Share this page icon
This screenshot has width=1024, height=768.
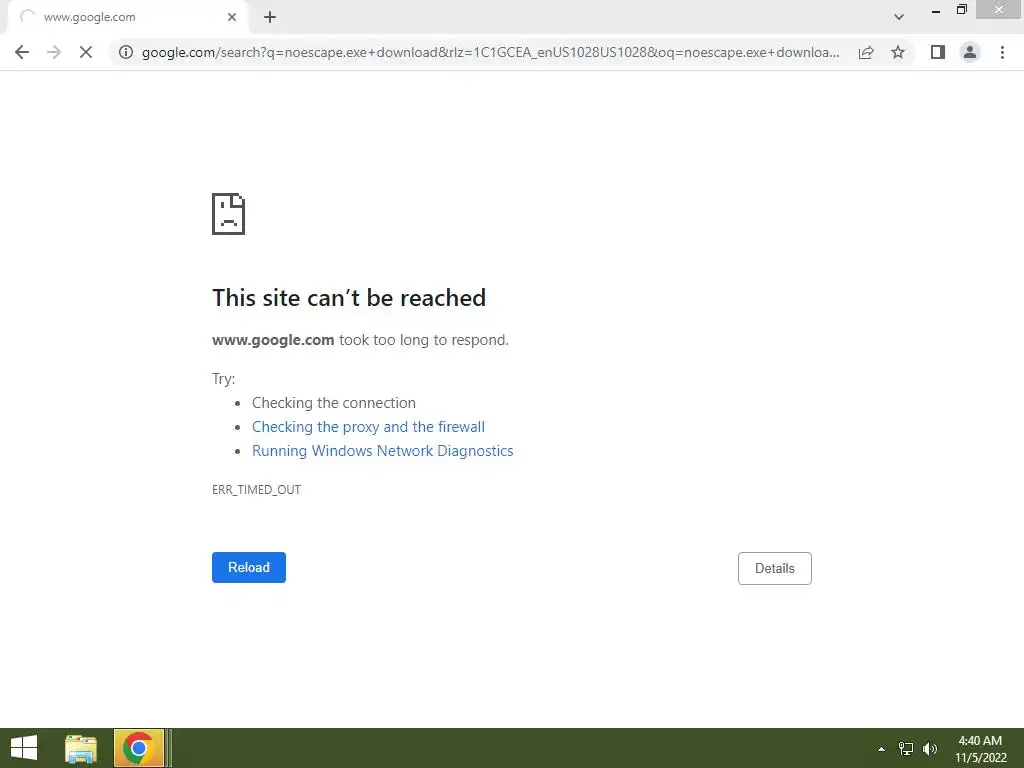(866, 52)
